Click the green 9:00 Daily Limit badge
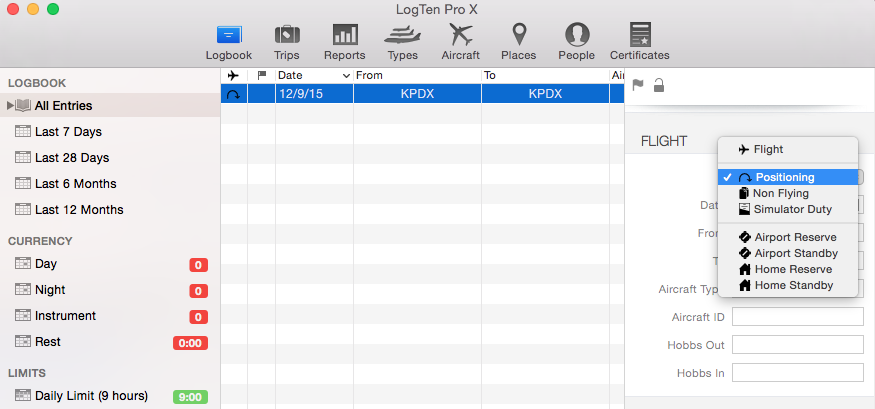This screenshot has height=409, width=875. coord(190,397)
